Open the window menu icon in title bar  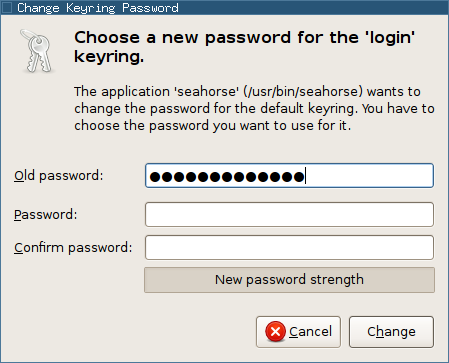pos(7,7)
